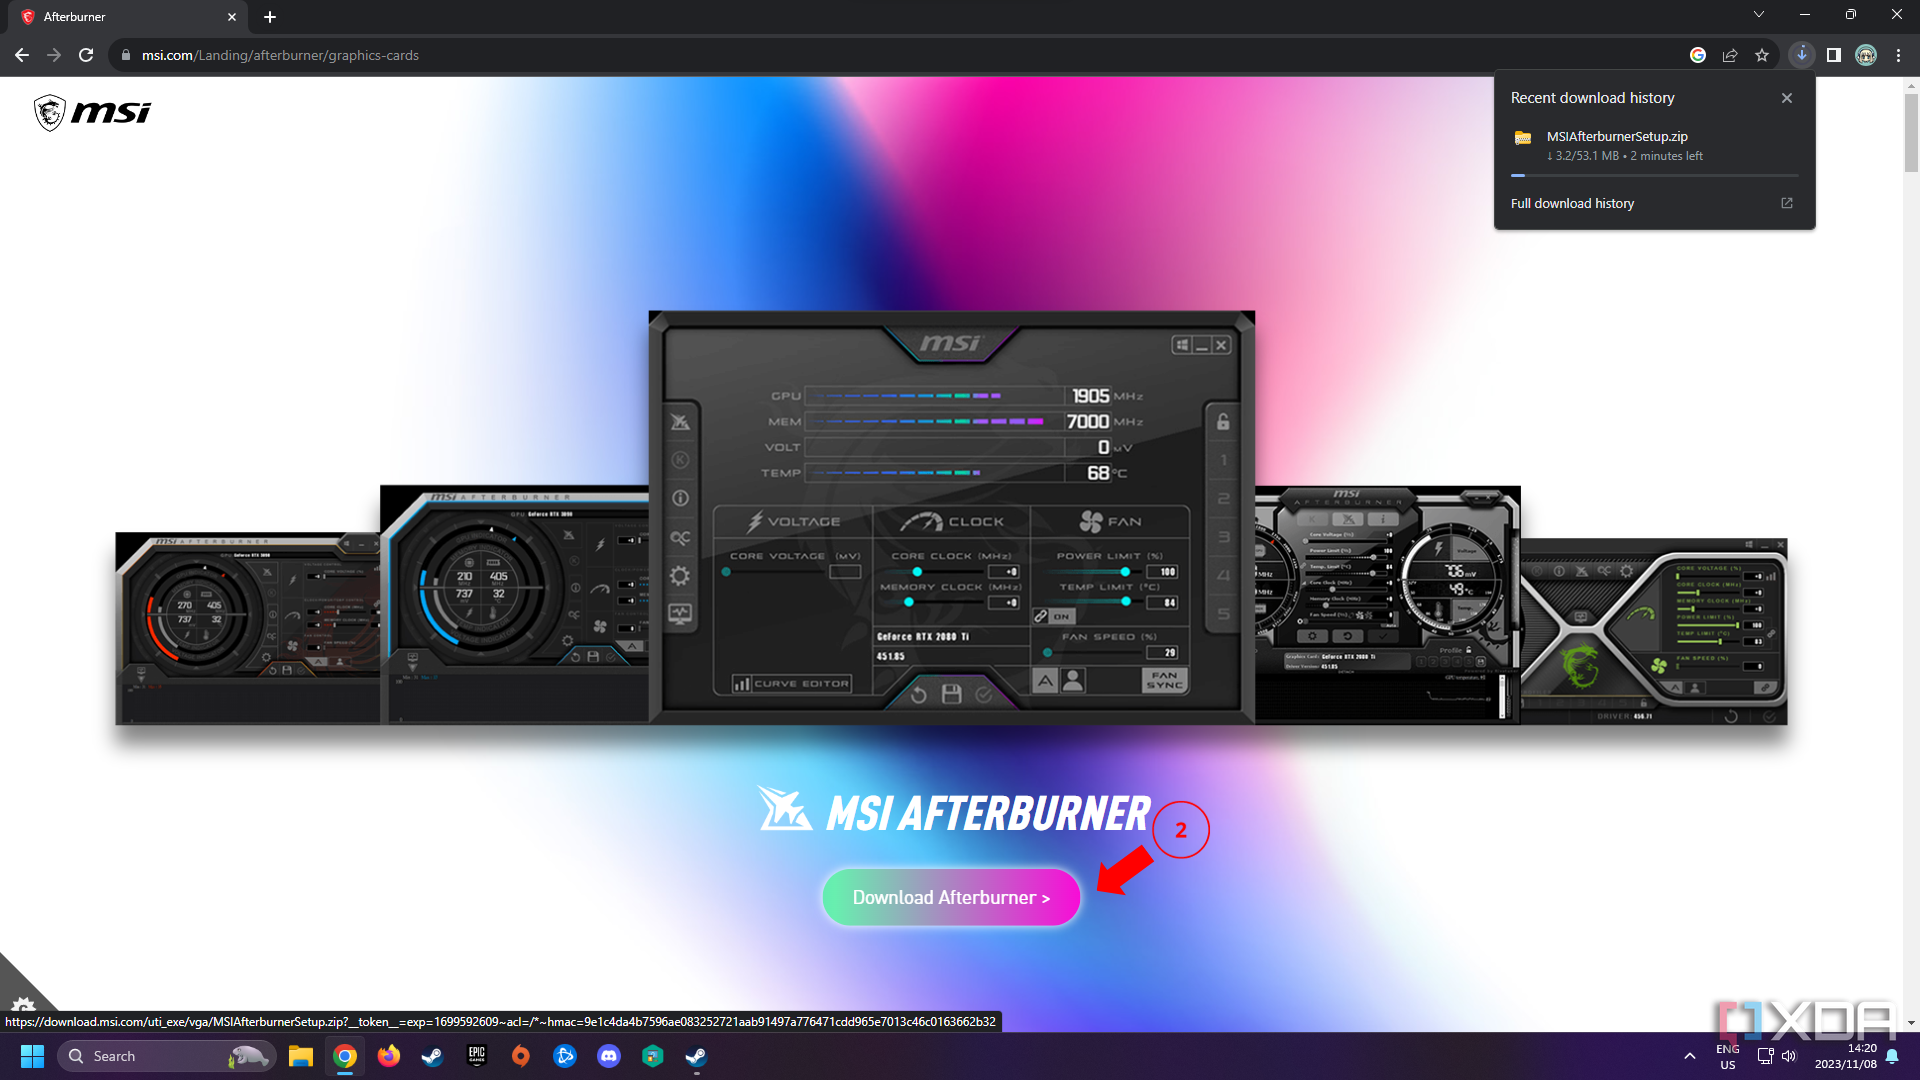
Task: Click the MSI Afterburner VOLTAGE tab
Action: click(x=793, y=520)
